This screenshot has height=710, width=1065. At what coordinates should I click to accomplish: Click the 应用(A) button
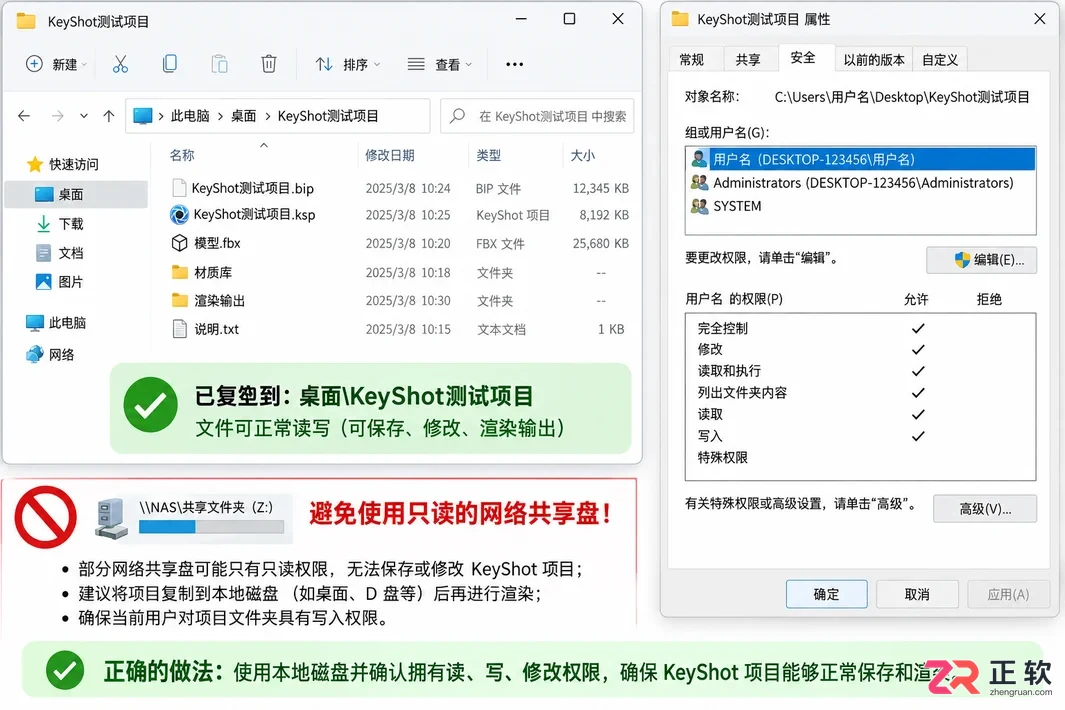(1008, 594)
